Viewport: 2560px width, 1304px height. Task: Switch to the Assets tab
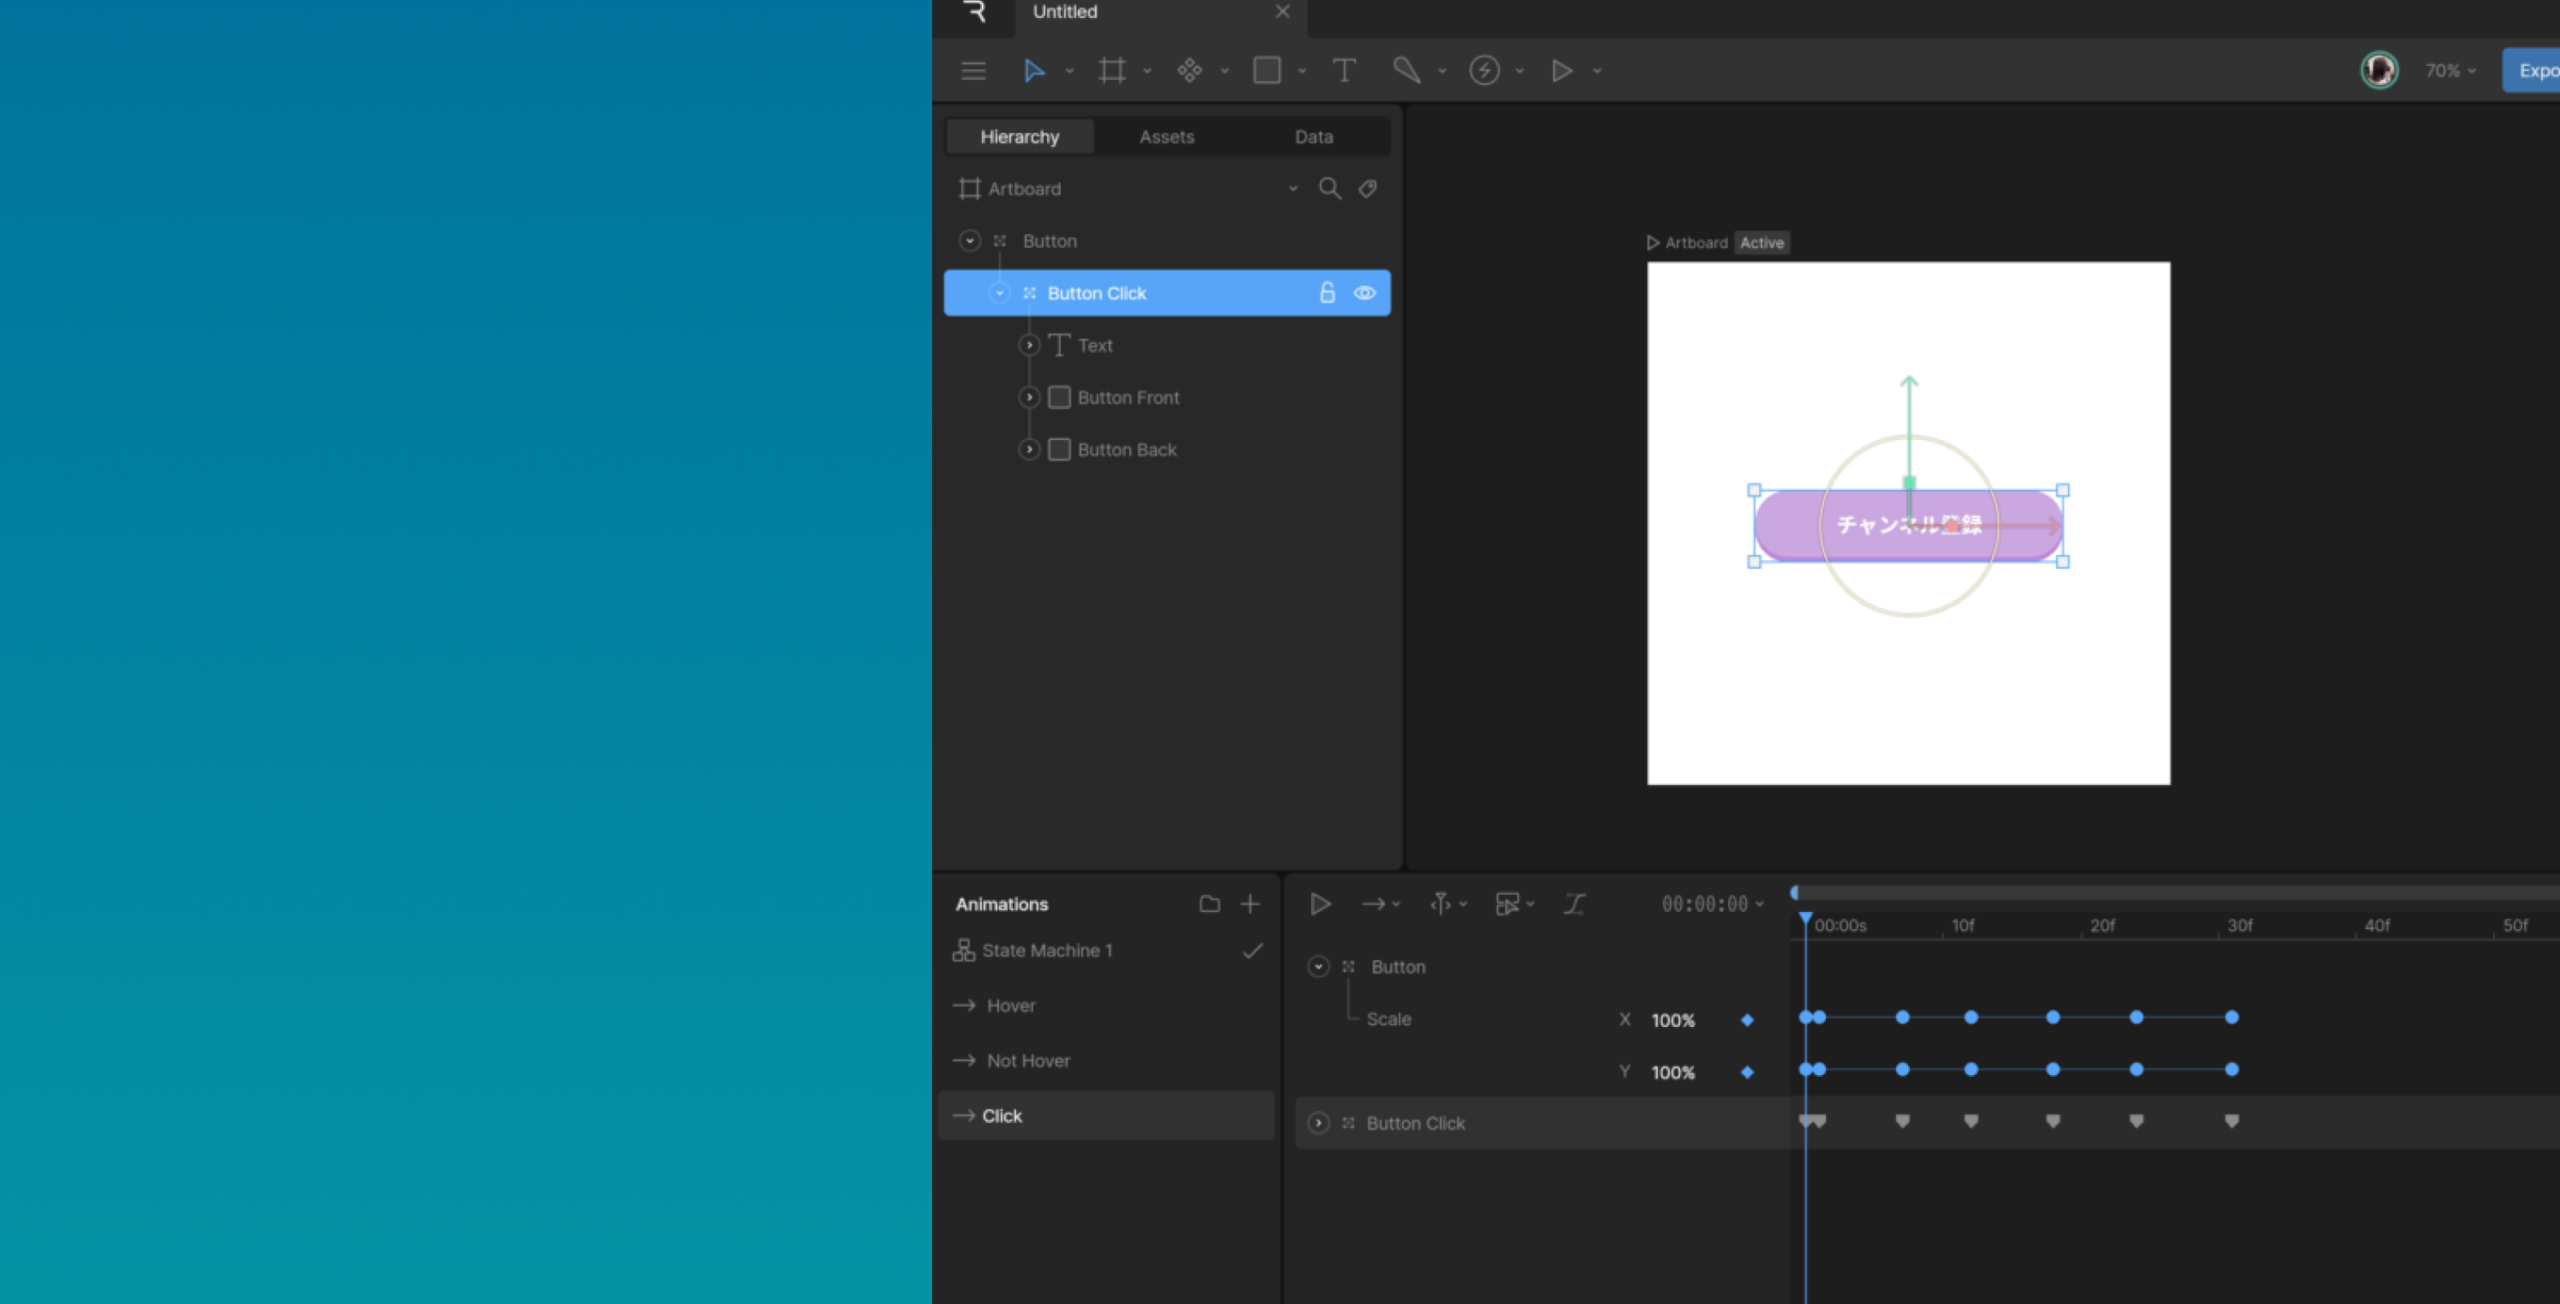click(x=1166, y=137)
